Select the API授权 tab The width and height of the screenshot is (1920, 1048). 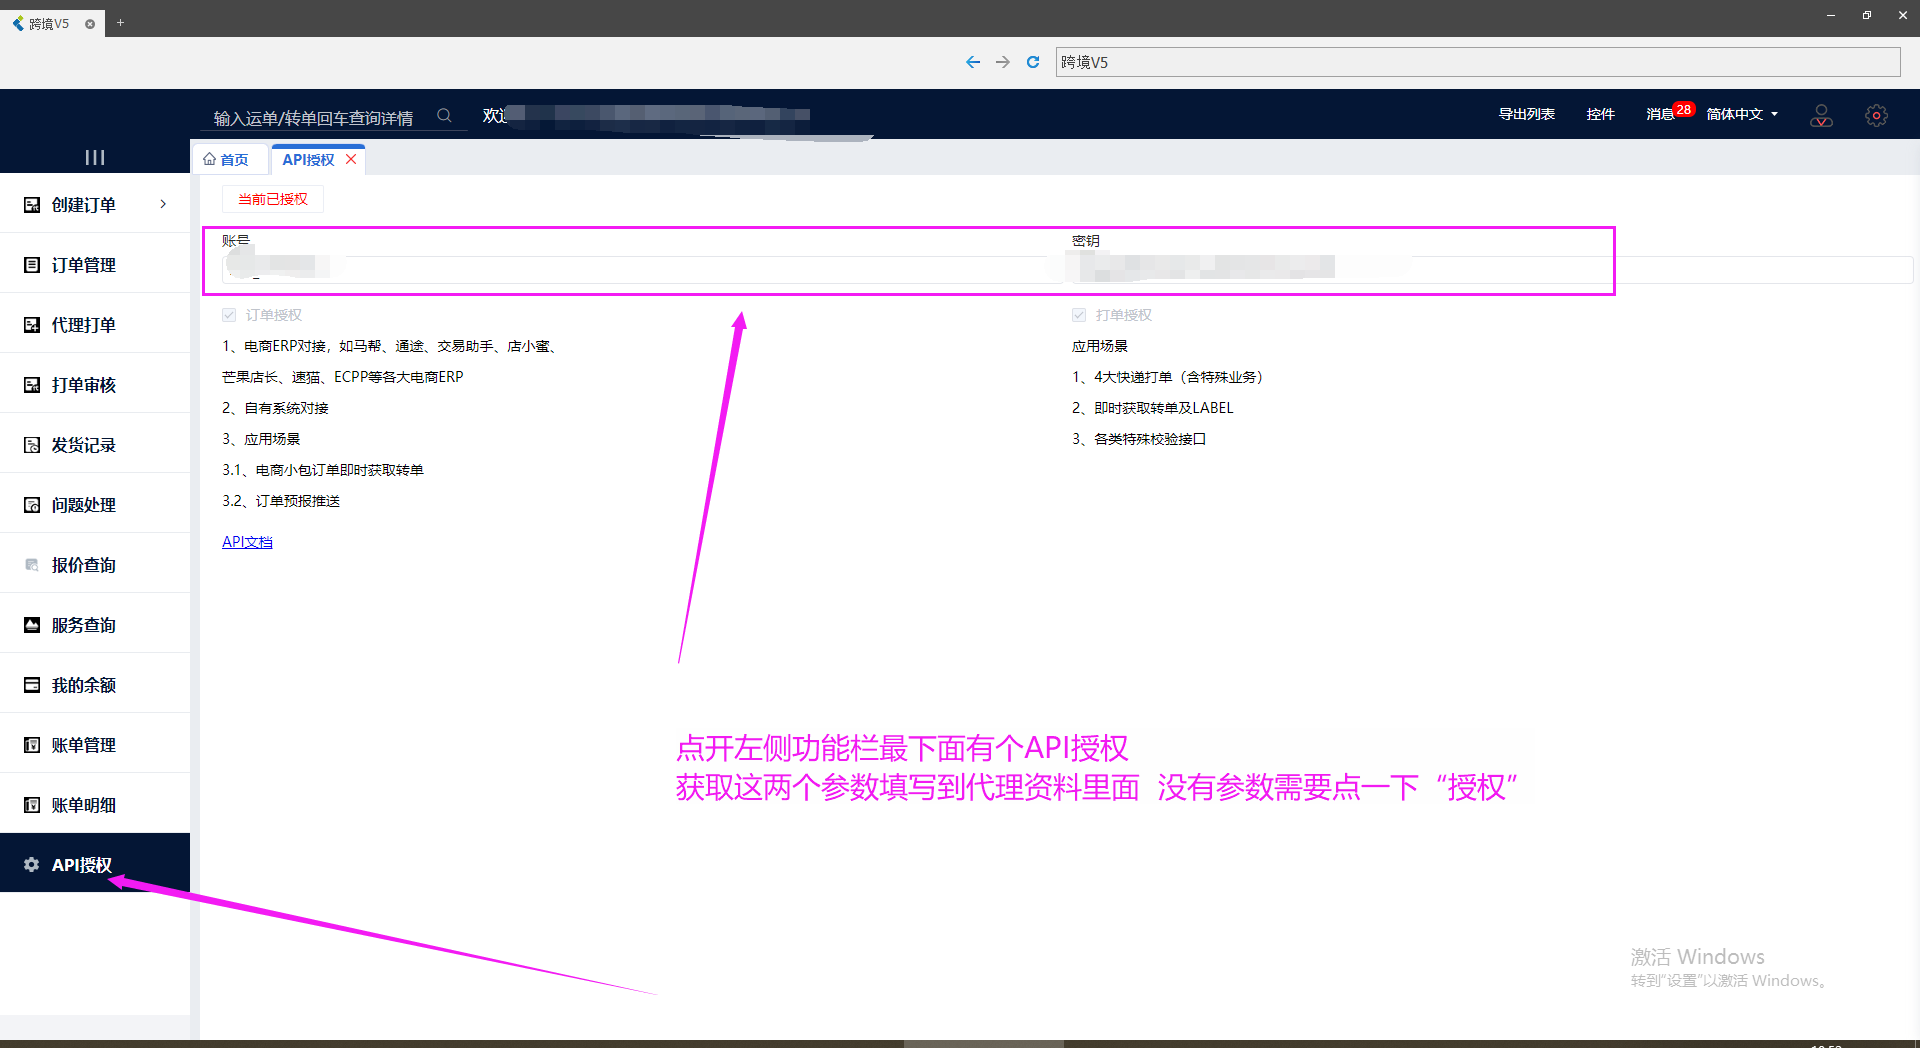point(307,159)
